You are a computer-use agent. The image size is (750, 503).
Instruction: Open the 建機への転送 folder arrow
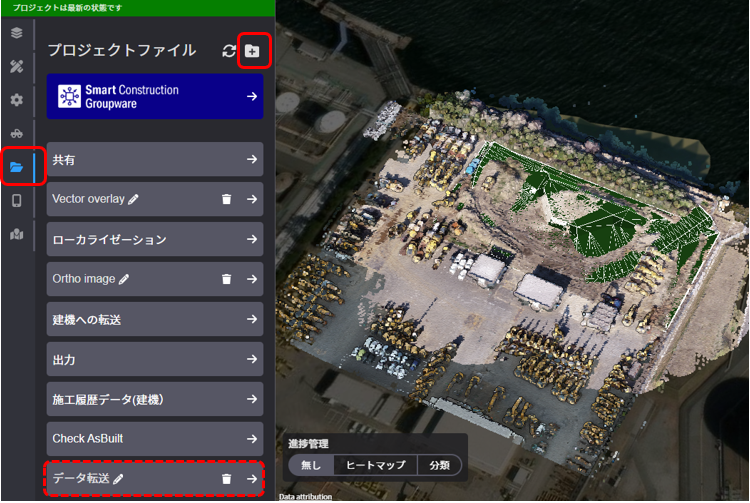coord(252,319)
